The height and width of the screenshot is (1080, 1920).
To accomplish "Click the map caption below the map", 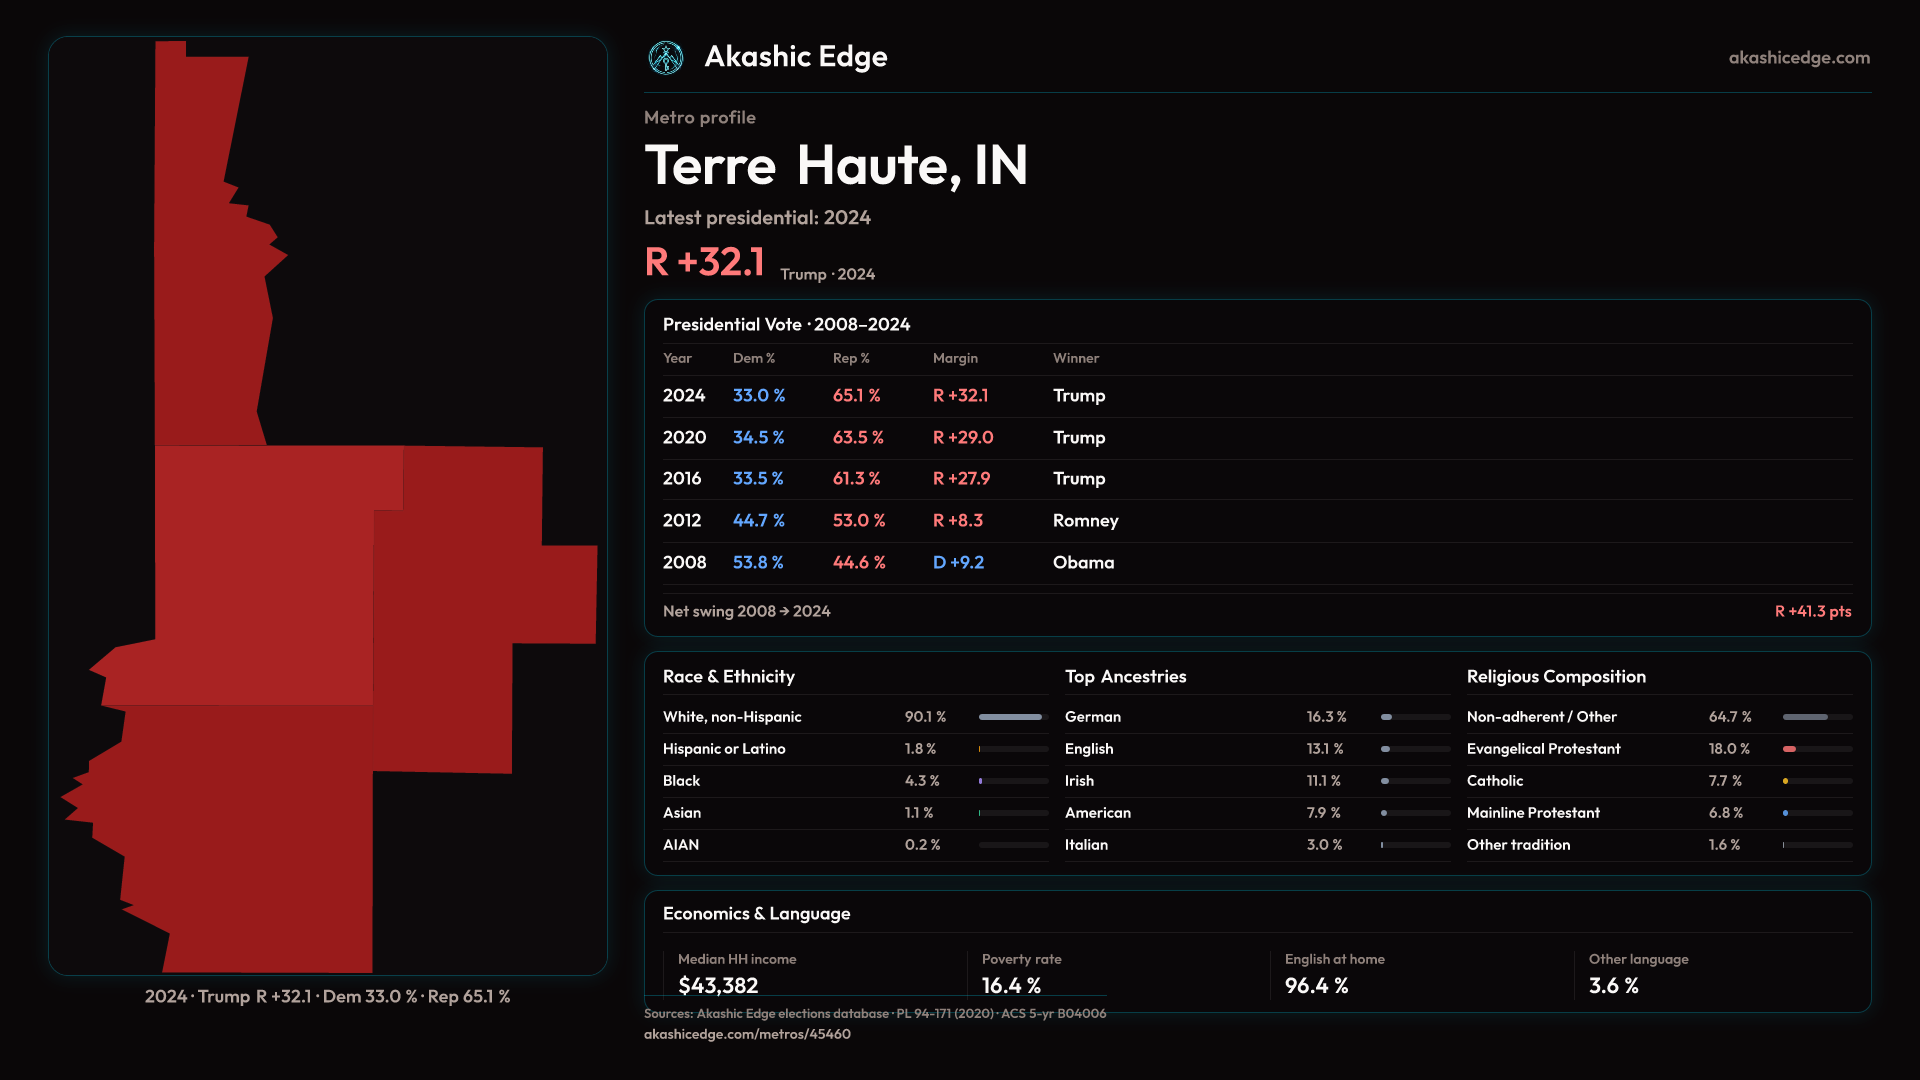I will coord(327,997).
